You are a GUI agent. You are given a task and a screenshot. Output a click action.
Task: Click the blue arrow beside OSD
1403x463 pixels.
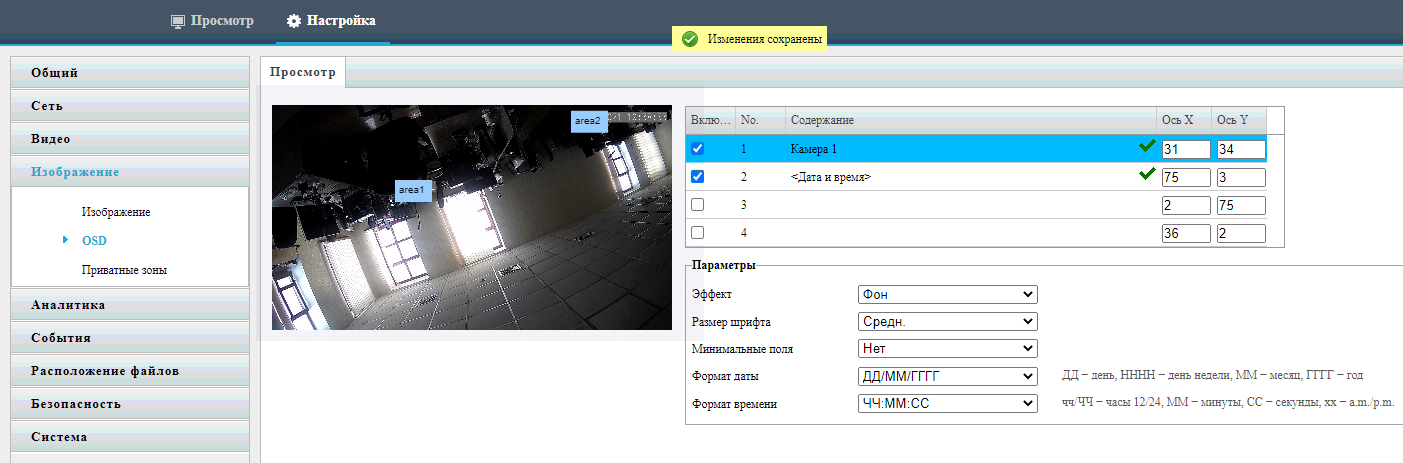click(x=65, y=240)
